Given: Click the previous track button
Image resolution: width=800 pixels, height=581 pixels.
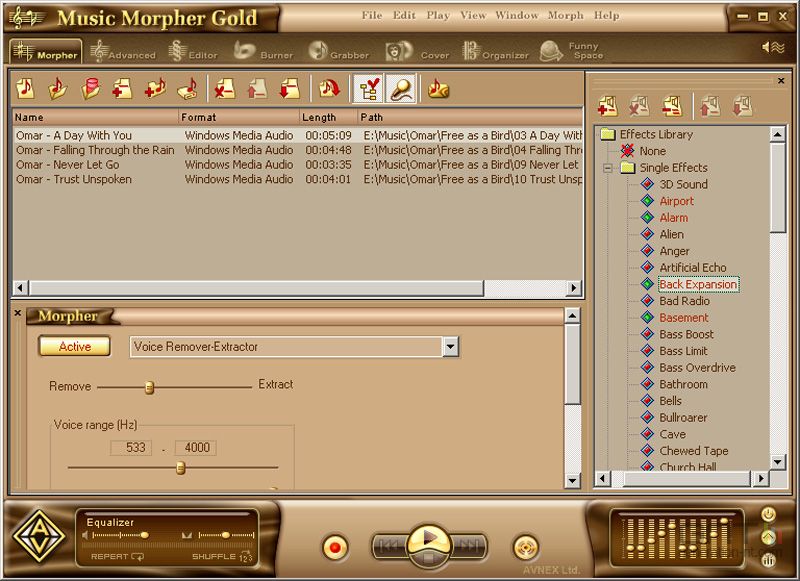Looking at the screenshot, I should tap(390, 547).
